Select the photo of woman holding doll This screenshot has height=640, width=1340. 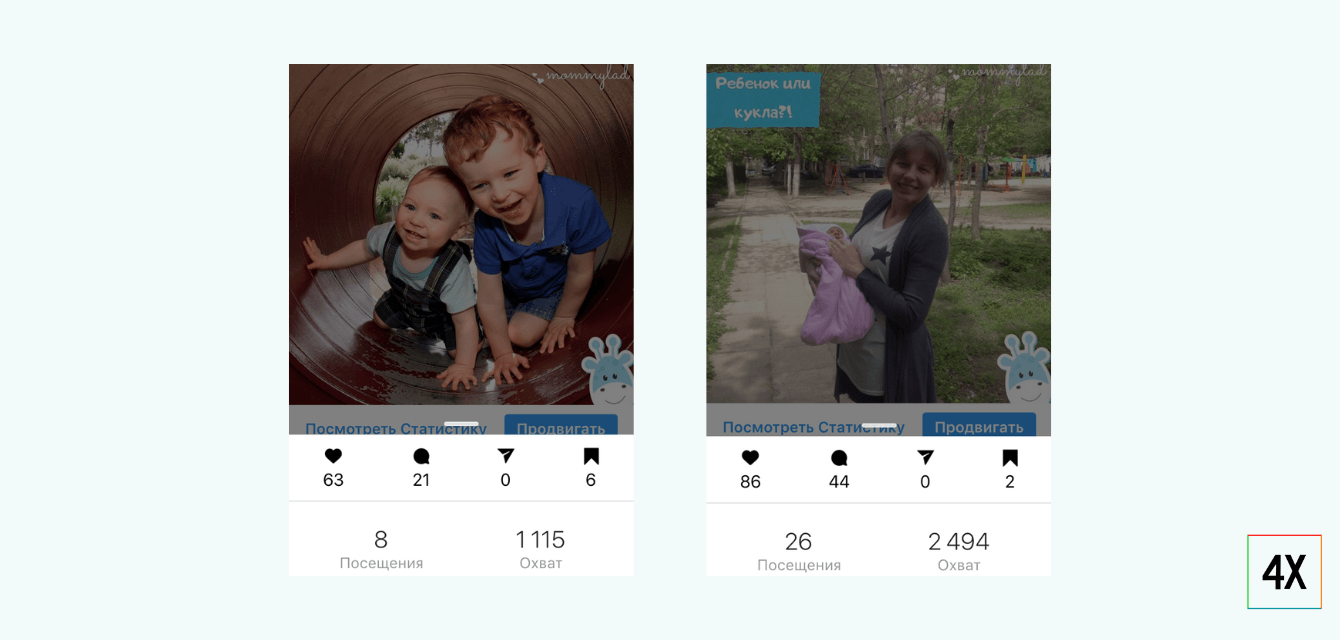(x=878, y=235)
